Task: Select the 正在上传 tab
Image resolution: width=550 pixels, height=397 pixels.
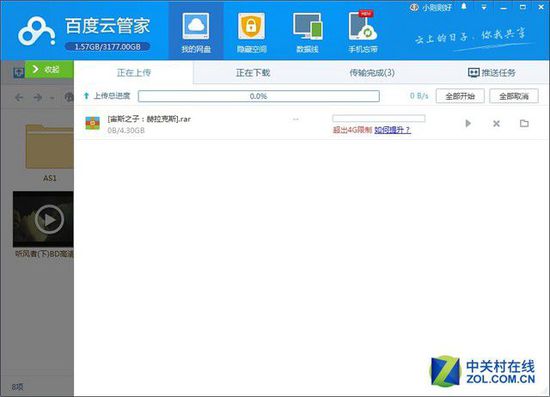Action: coord(134,73)
